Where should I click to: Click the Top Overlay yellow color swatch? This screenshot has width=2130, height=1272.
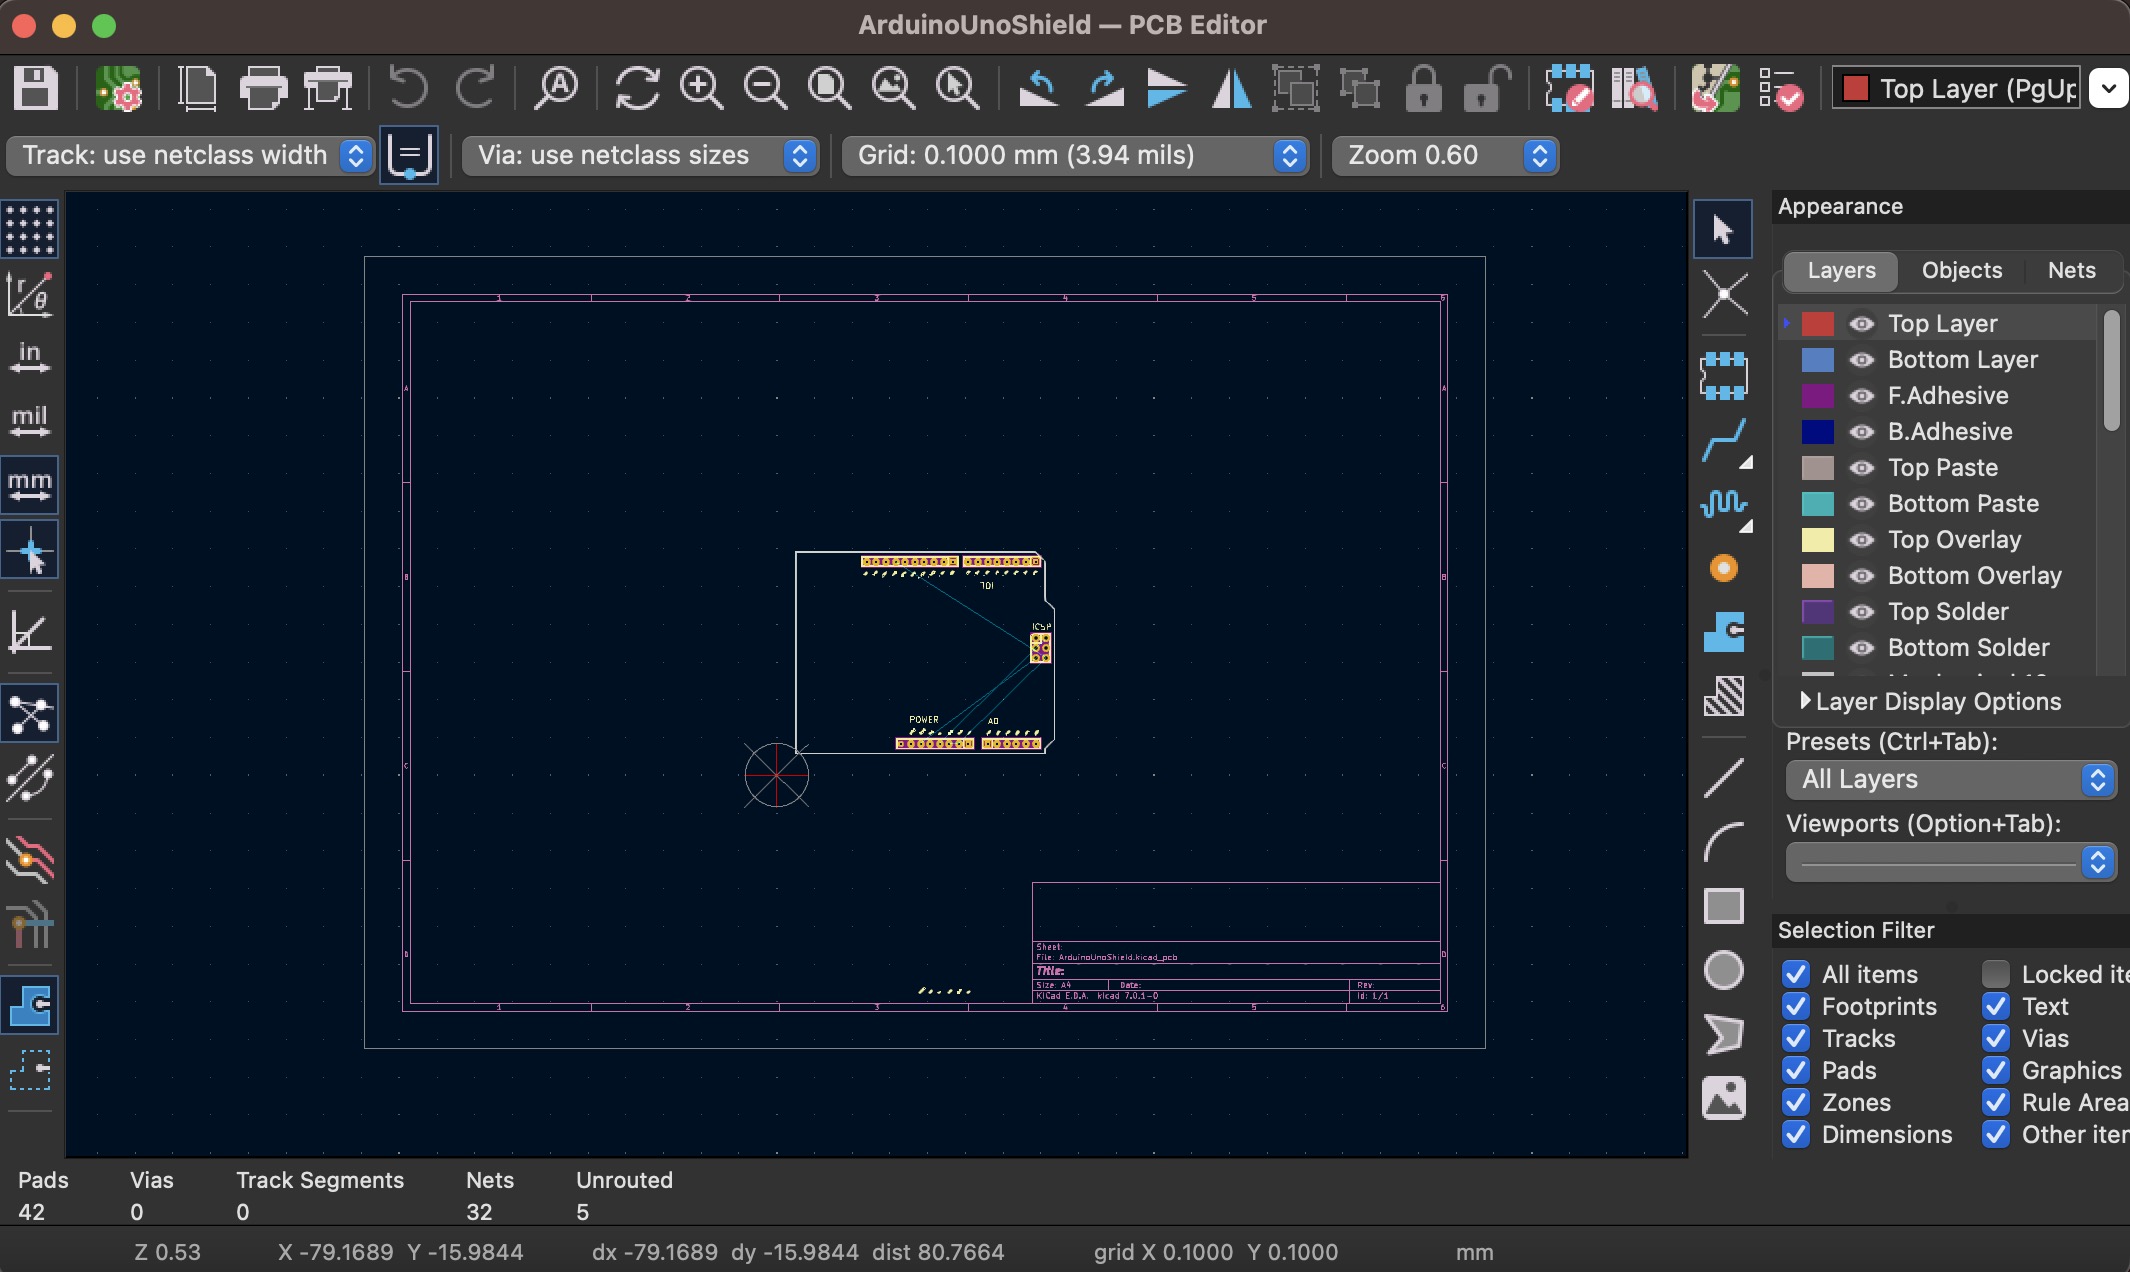click(1817, 540)
